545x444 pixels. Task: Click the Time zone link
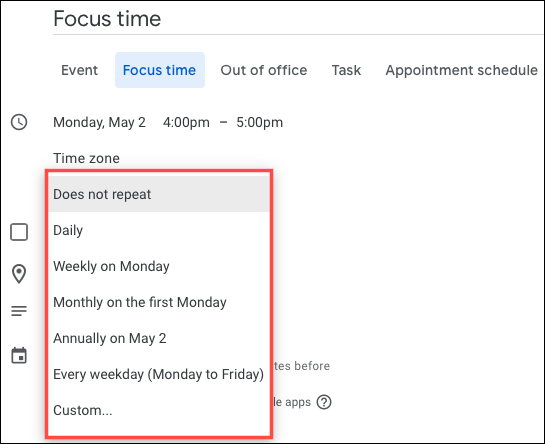point(86,159)
